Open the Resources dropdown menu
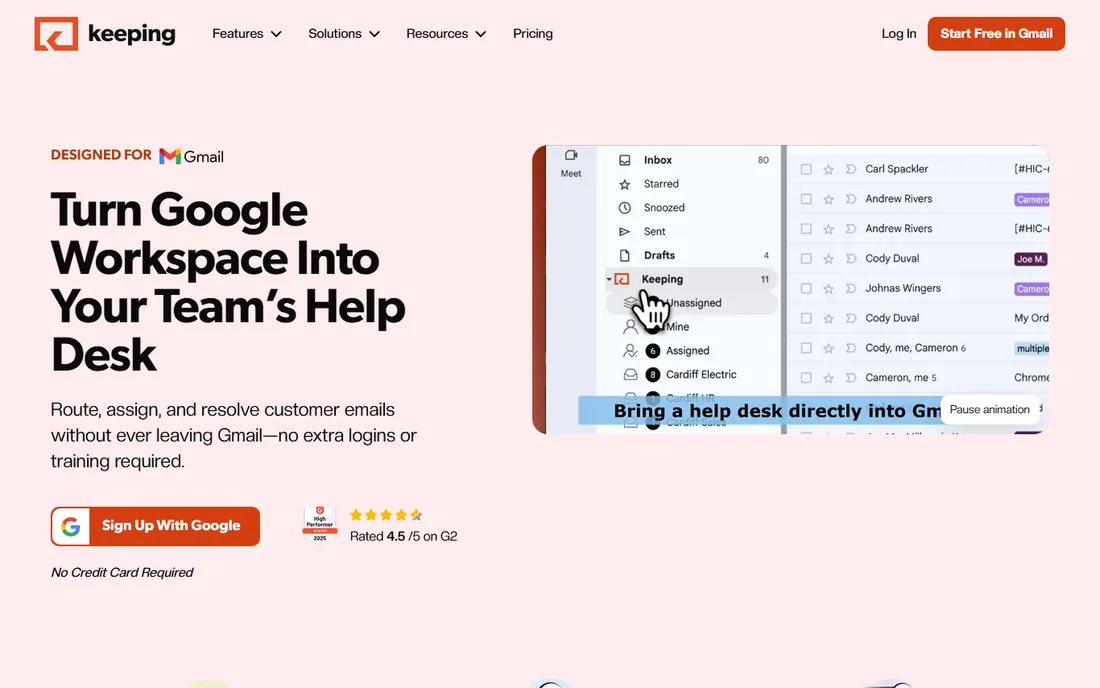 (446, 34)
